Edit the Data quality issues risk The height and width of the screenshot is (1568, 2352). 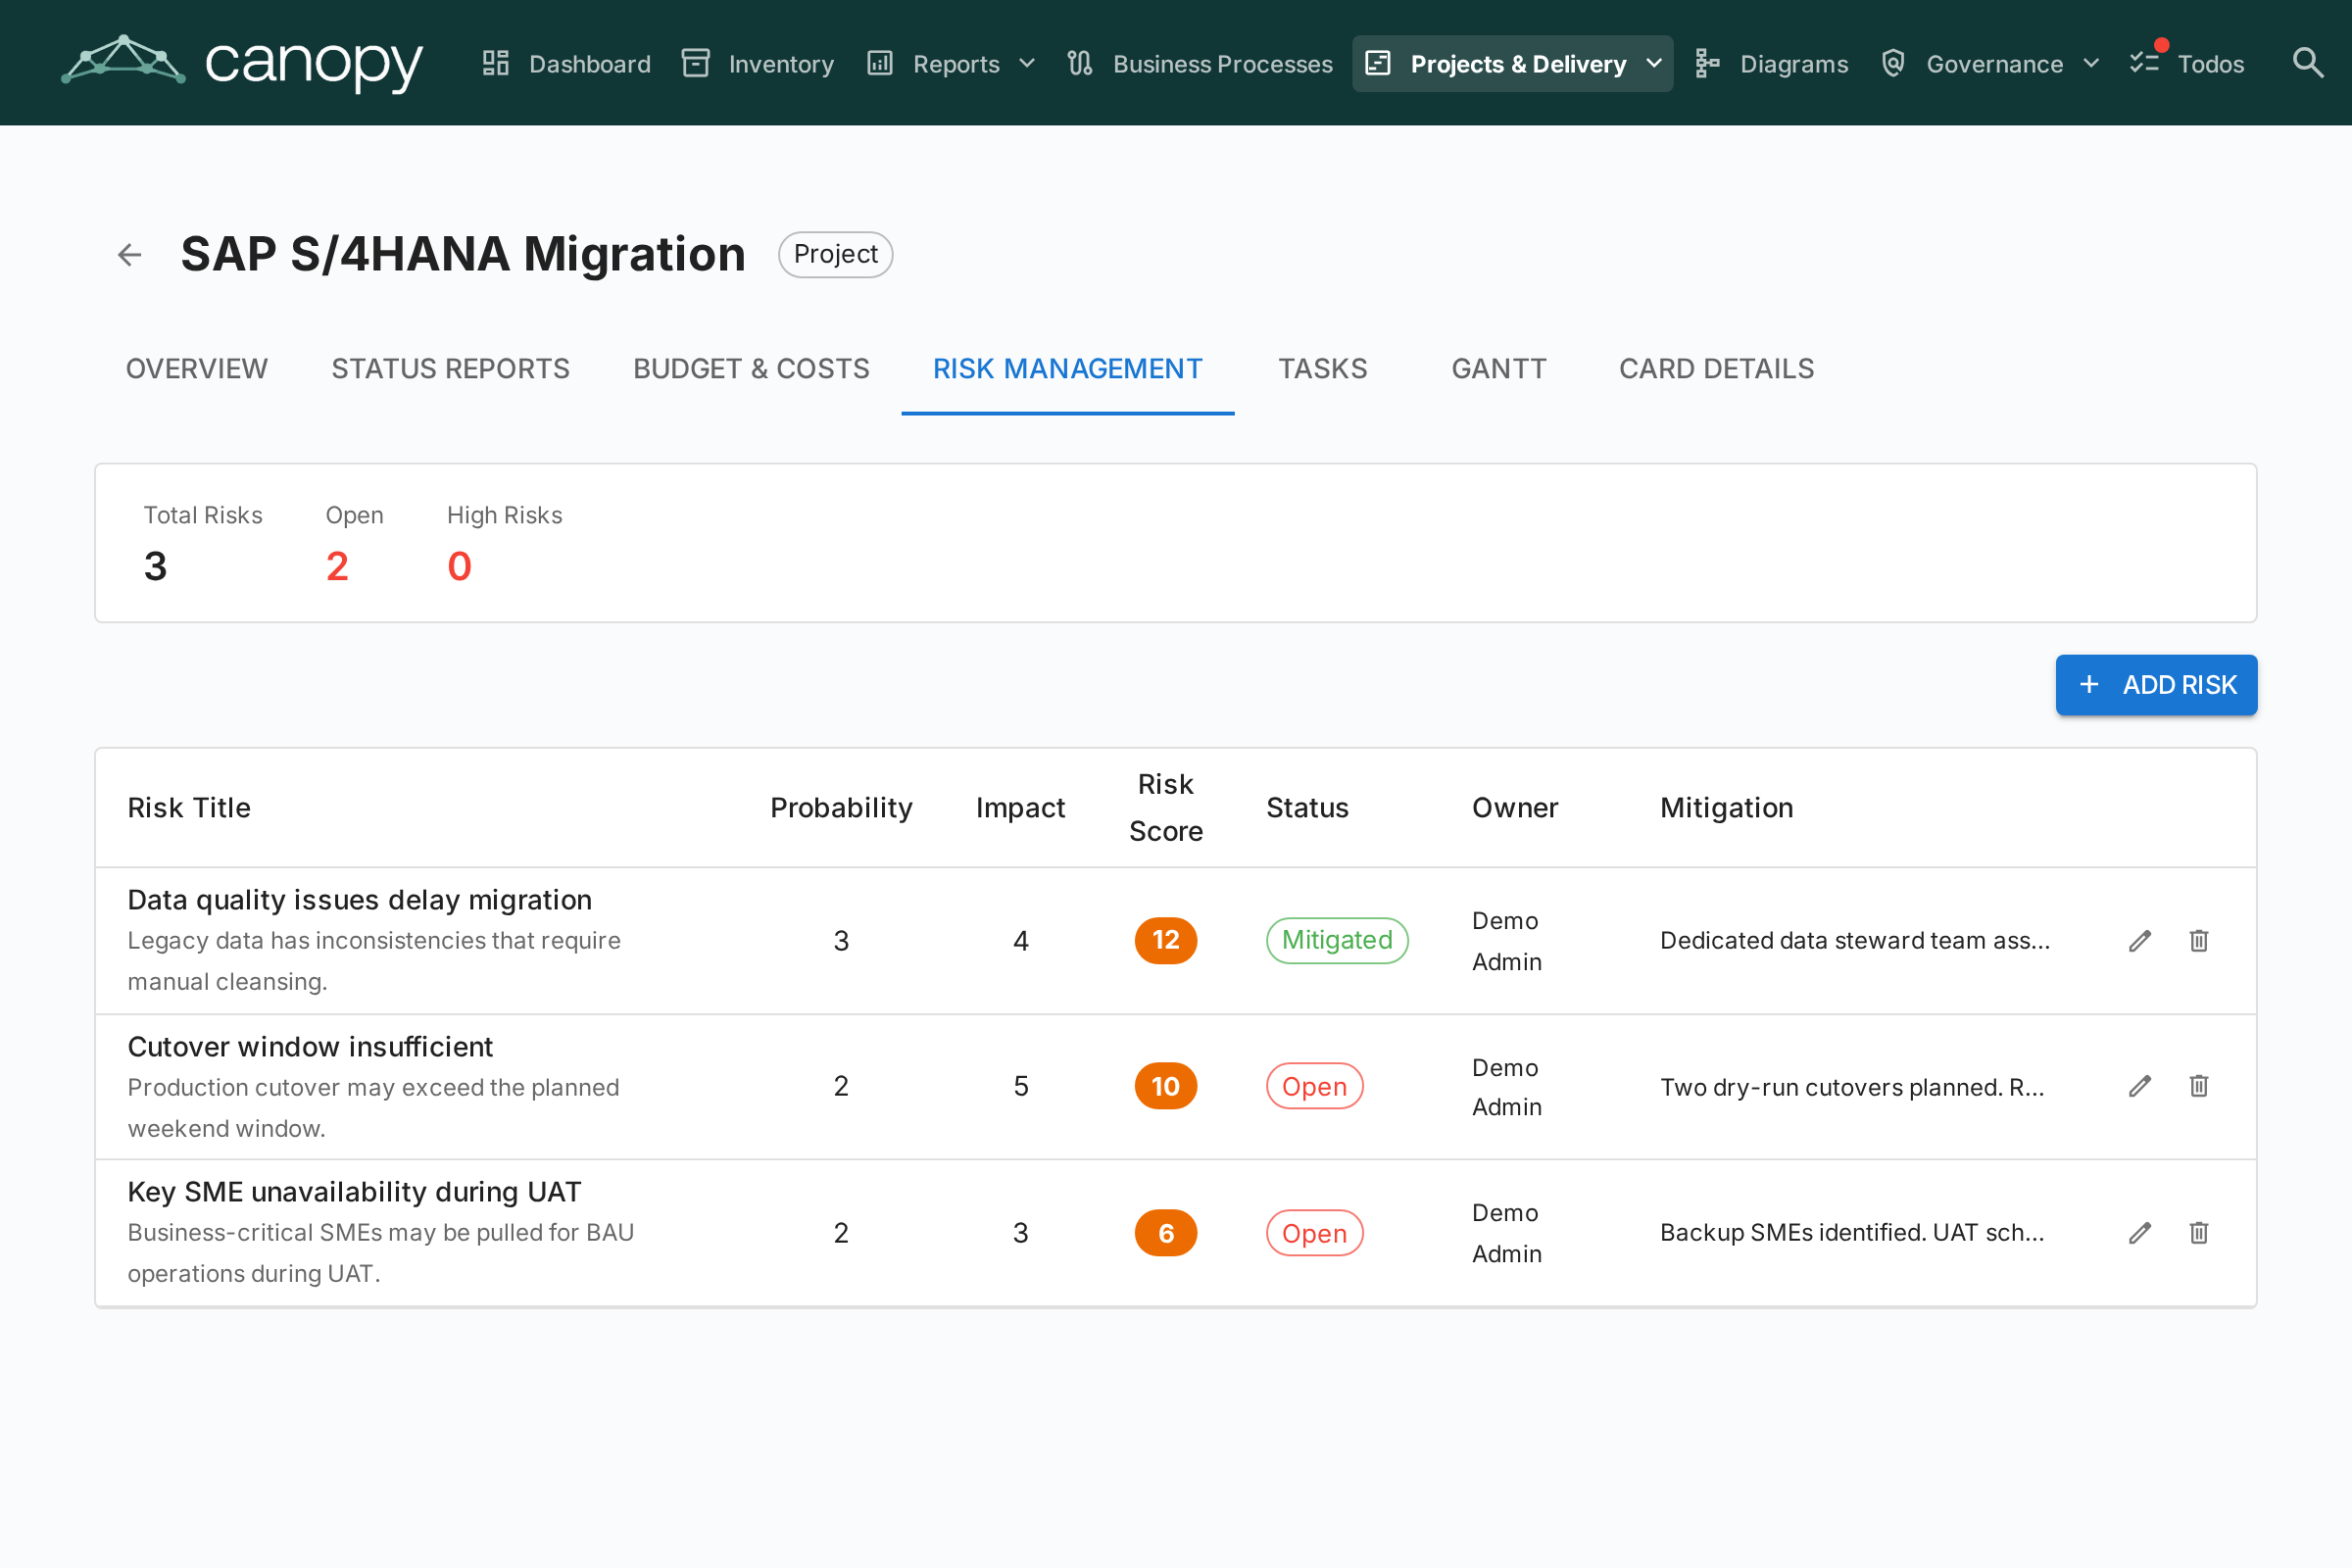[2140, 941]
